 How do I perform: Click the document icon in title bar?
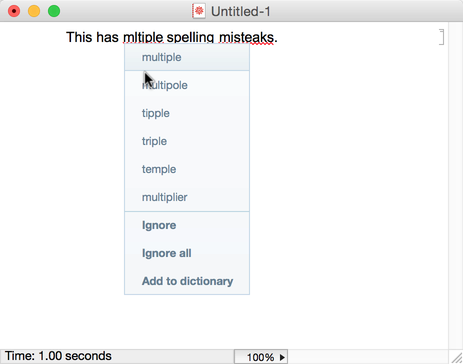(199, 11)
